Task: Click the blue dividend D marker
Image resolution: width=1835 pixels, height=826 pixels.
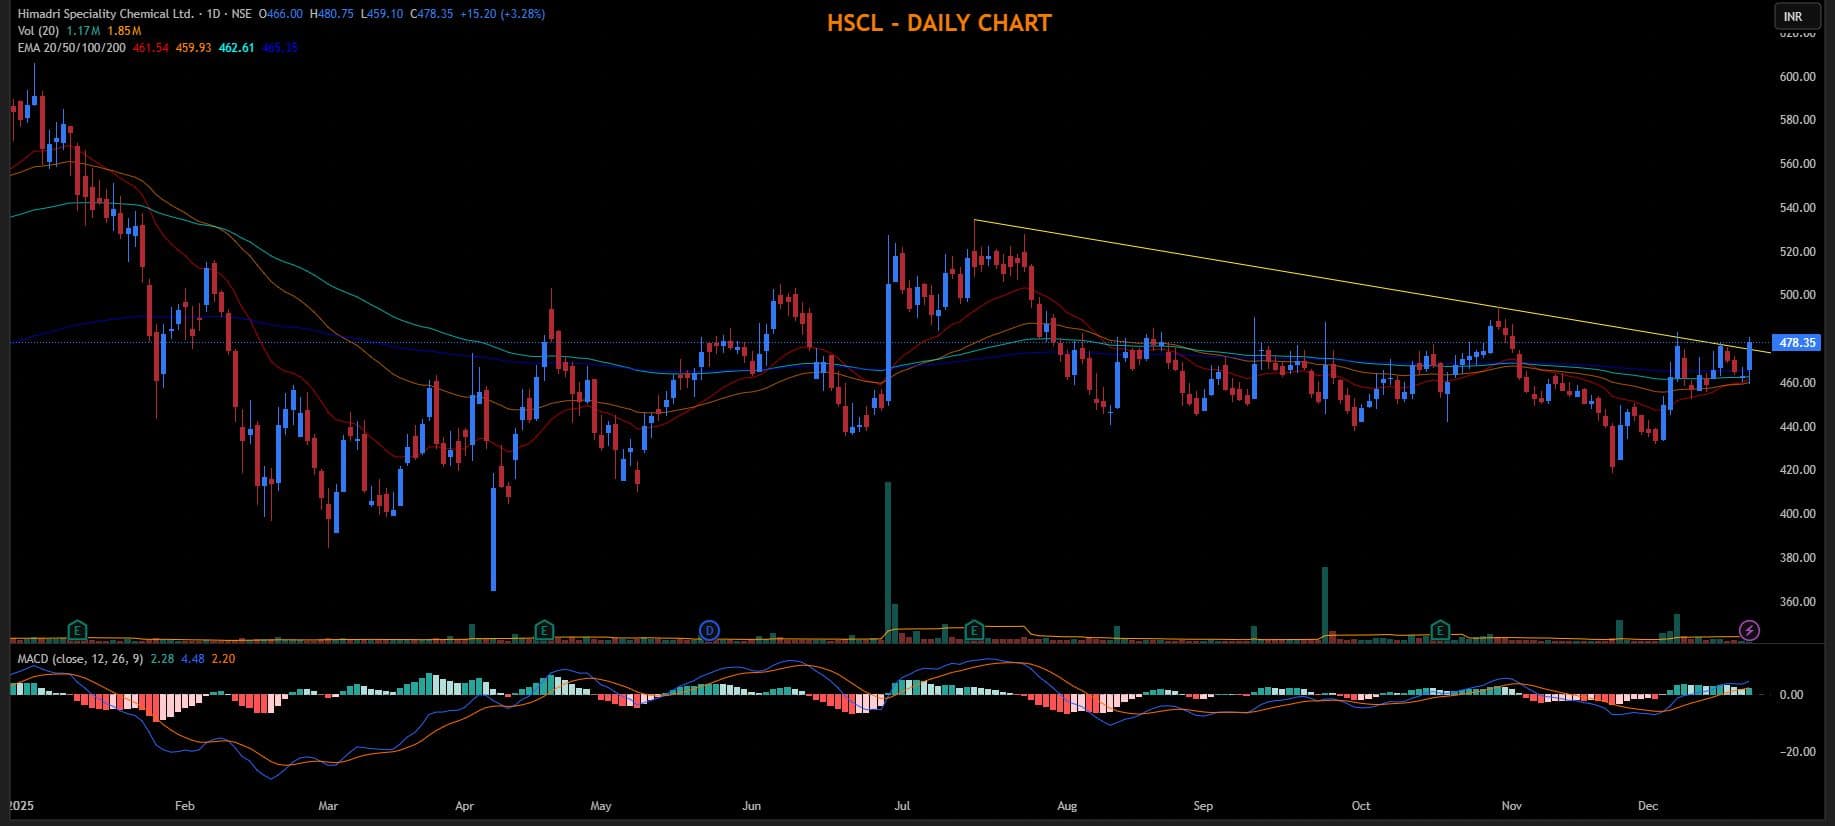Action: (x=709, y=630)
